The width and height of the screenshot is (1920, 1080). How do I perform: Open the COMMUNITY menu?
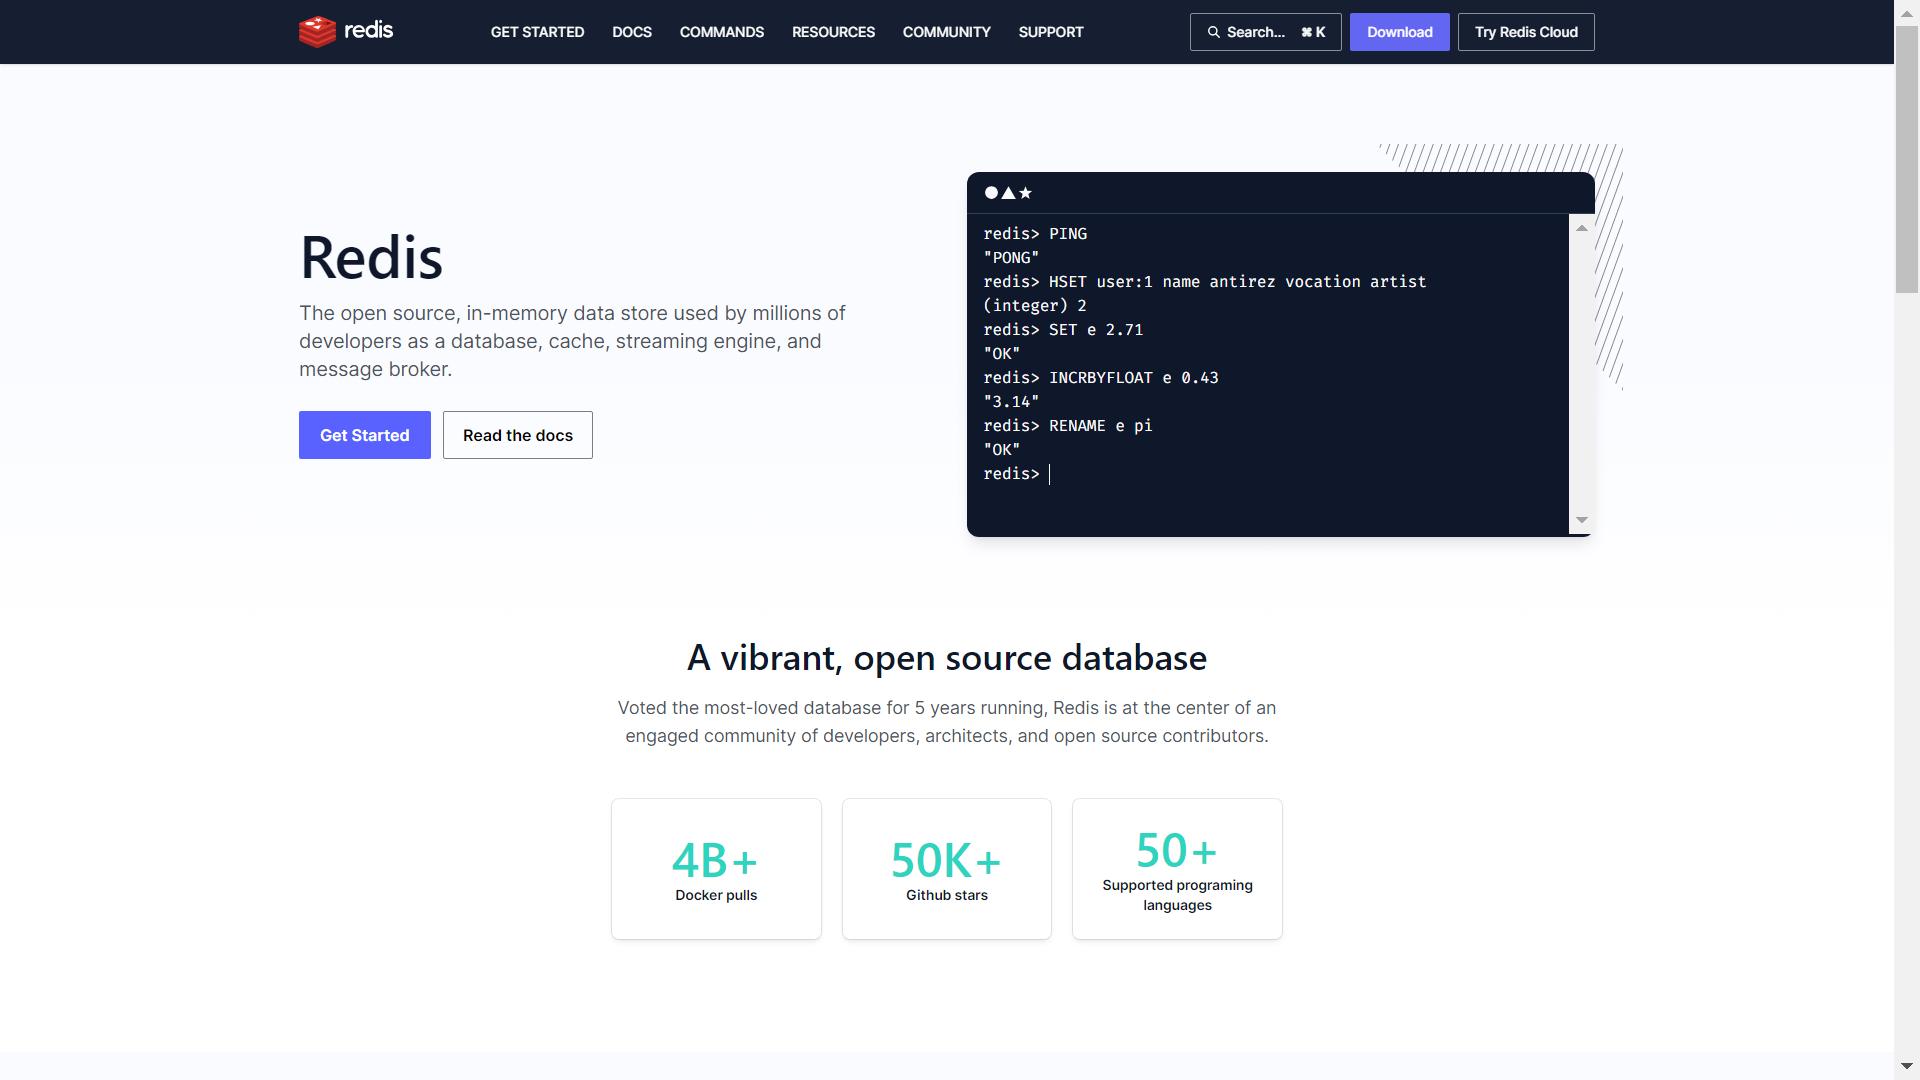pos(946,32)
